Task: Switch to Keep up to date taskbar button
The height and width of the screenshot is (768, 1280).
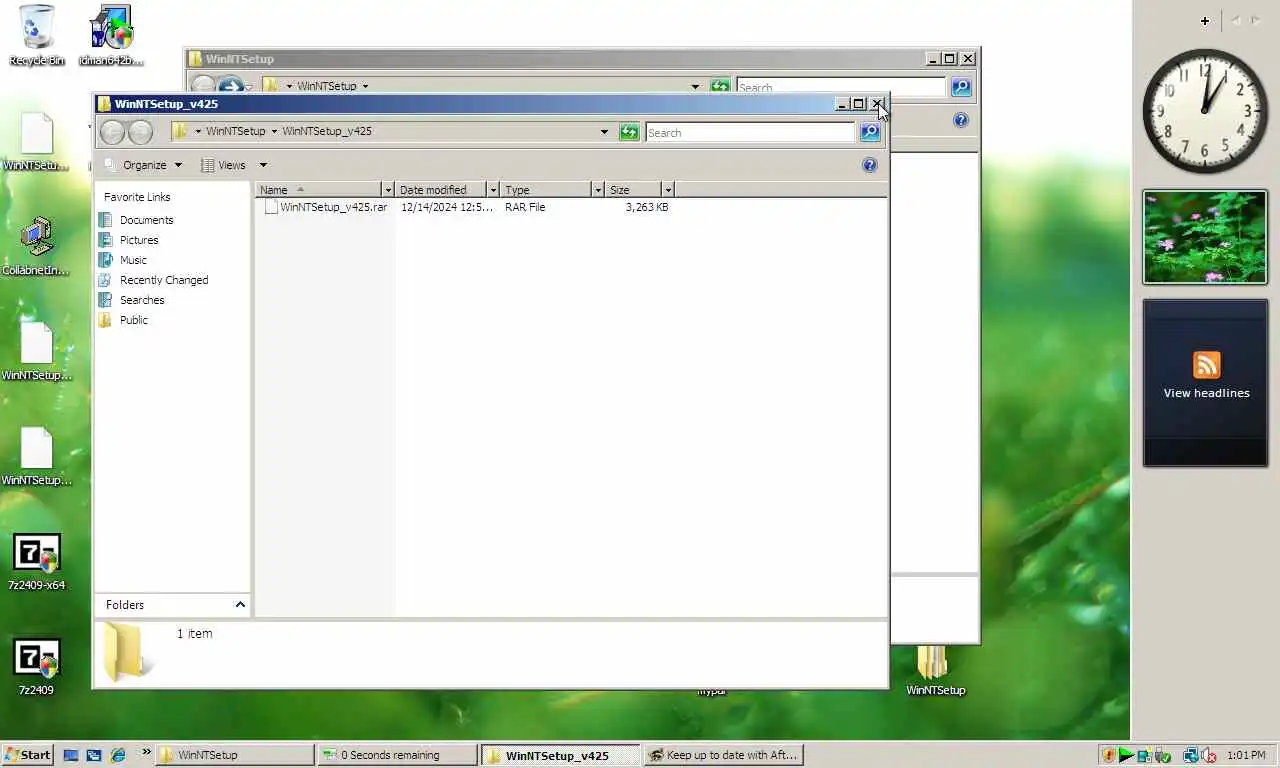Action: click(x=724, y=755)
